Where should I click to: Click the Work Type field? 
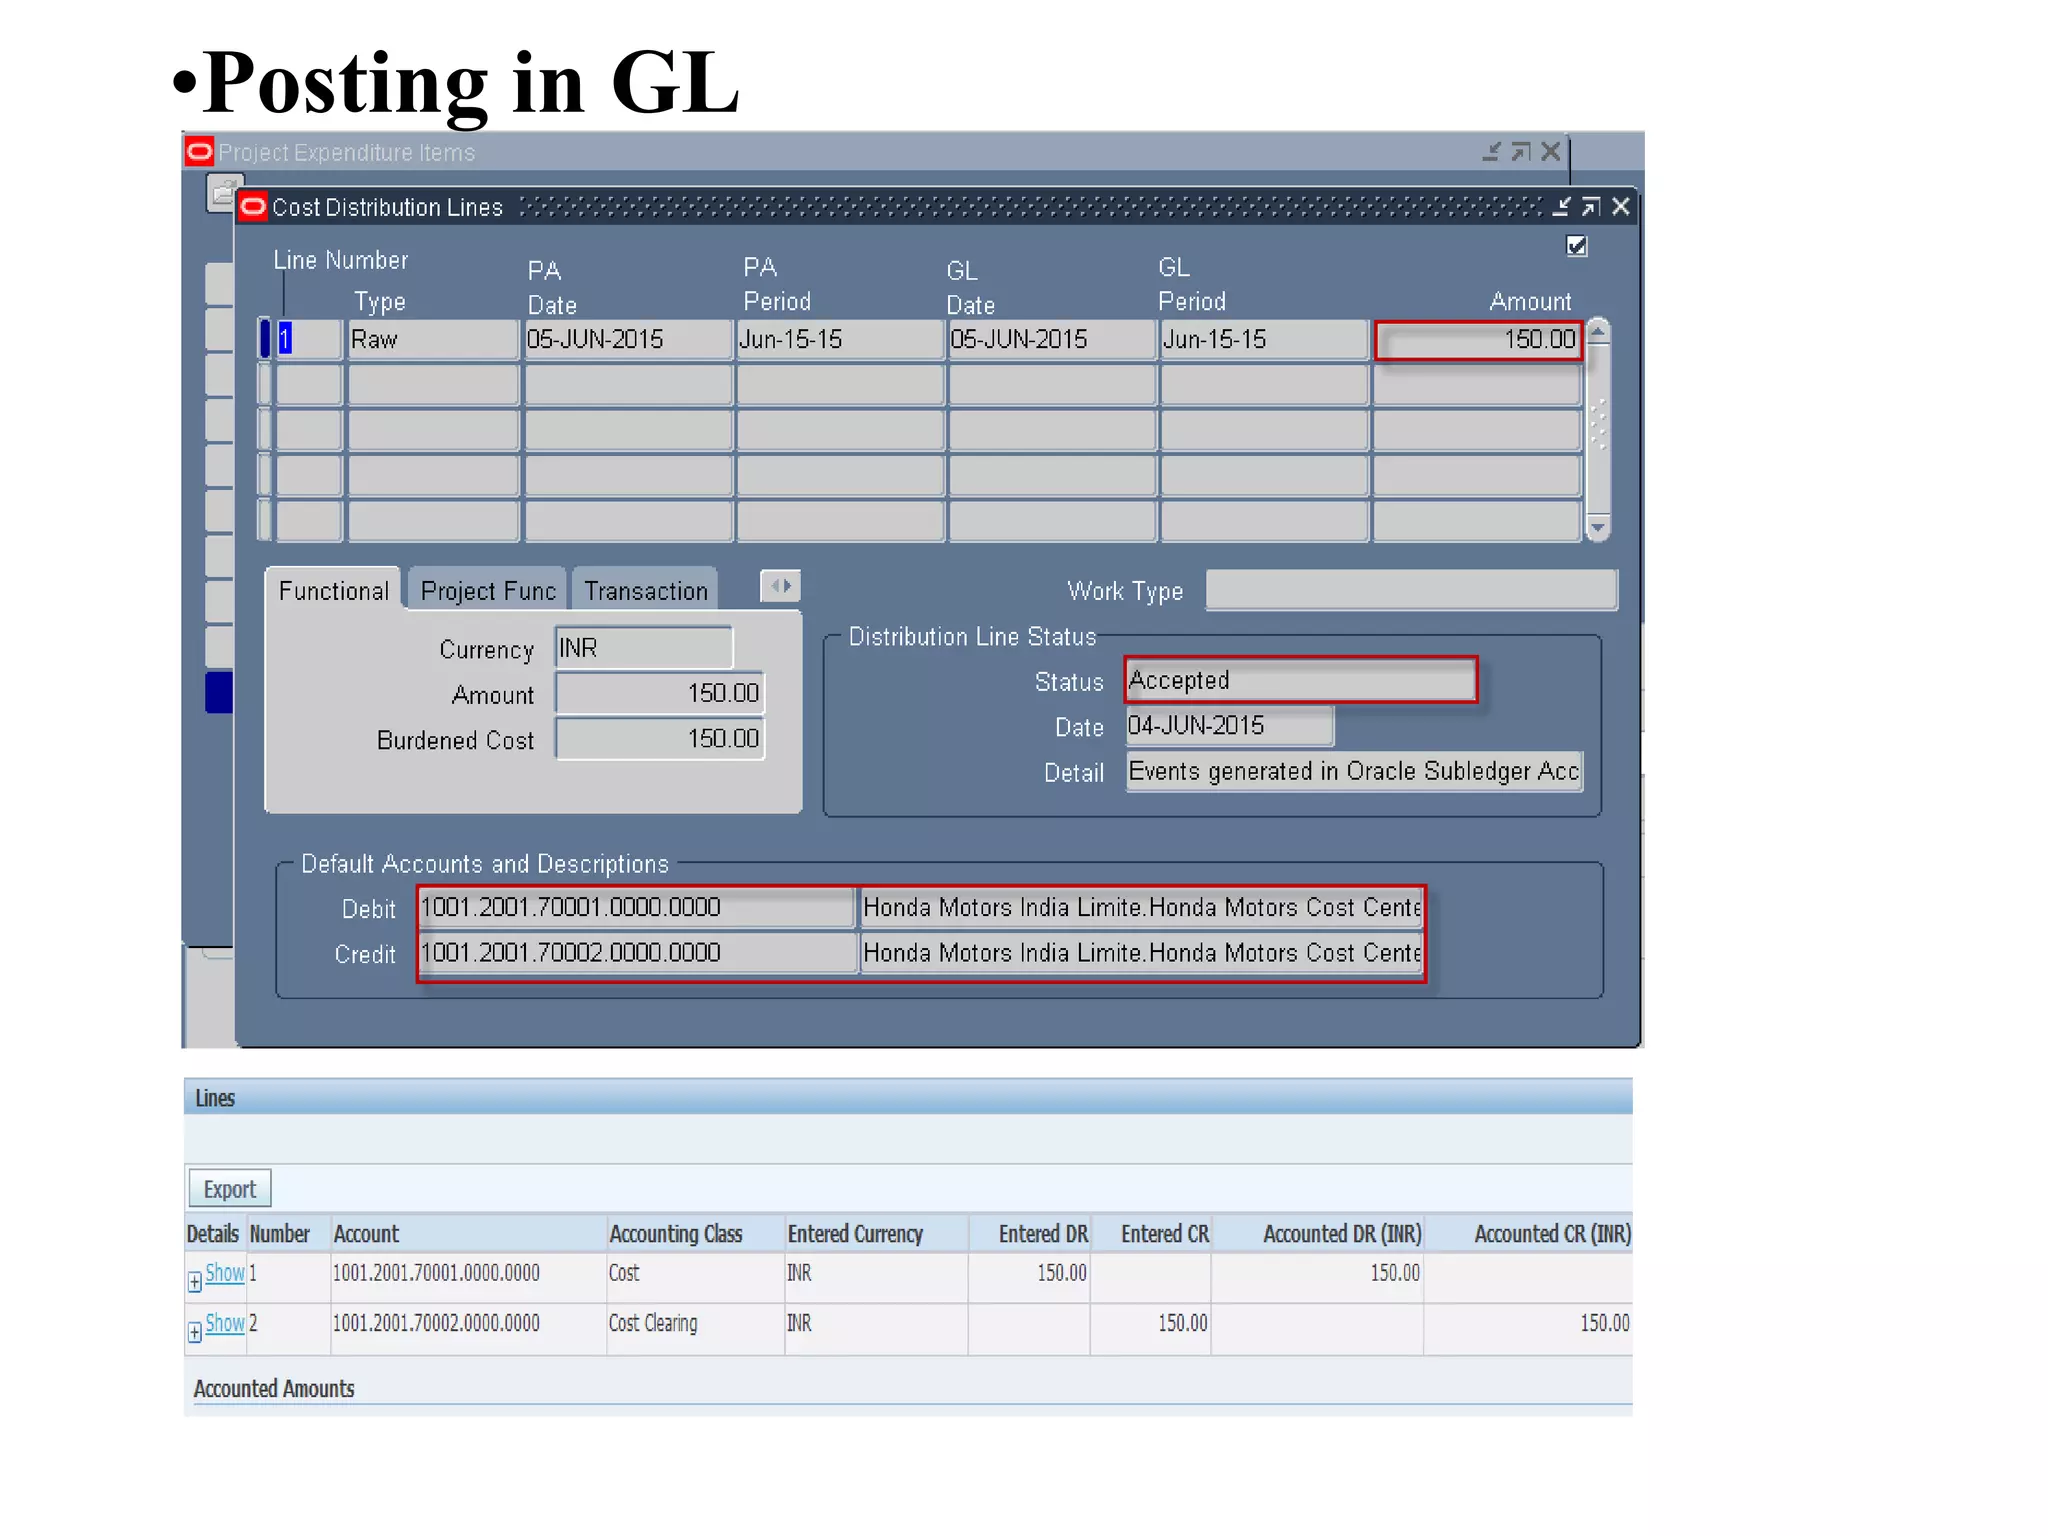click(1410, 590)
